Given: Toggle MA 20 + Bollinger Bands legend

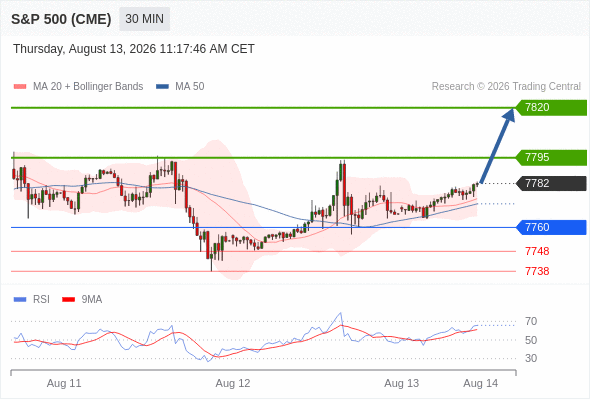Looking at the screenshot, I should click(78, 87).
